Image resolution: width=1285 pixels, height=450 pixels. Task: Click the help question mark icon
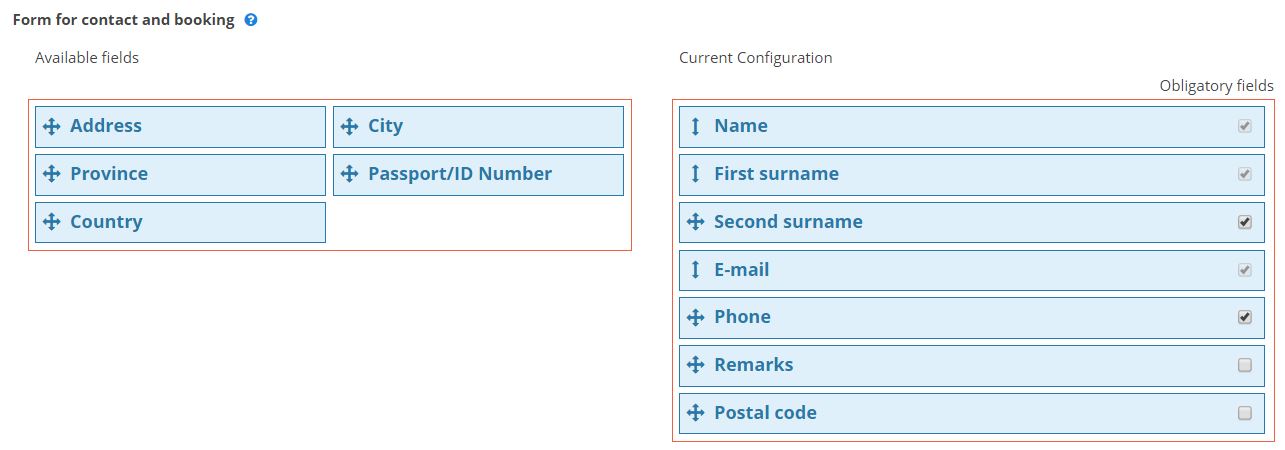pyautogui.click(x=251, y=20)
